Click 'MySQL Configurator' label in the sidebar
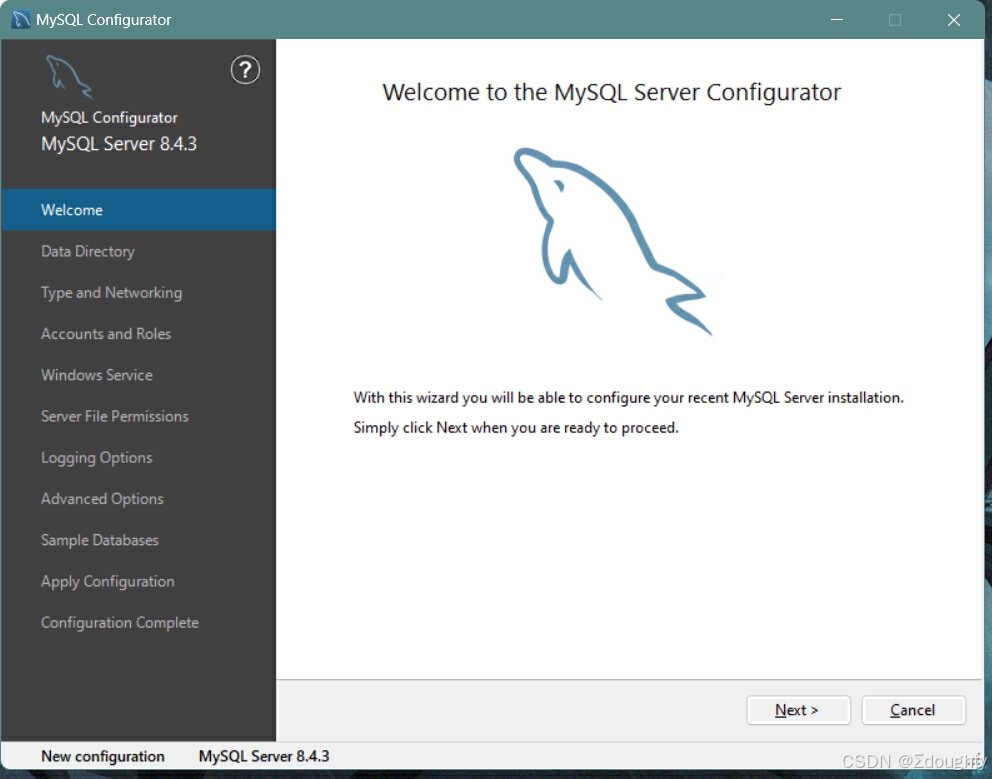 (x=109, y=118)
